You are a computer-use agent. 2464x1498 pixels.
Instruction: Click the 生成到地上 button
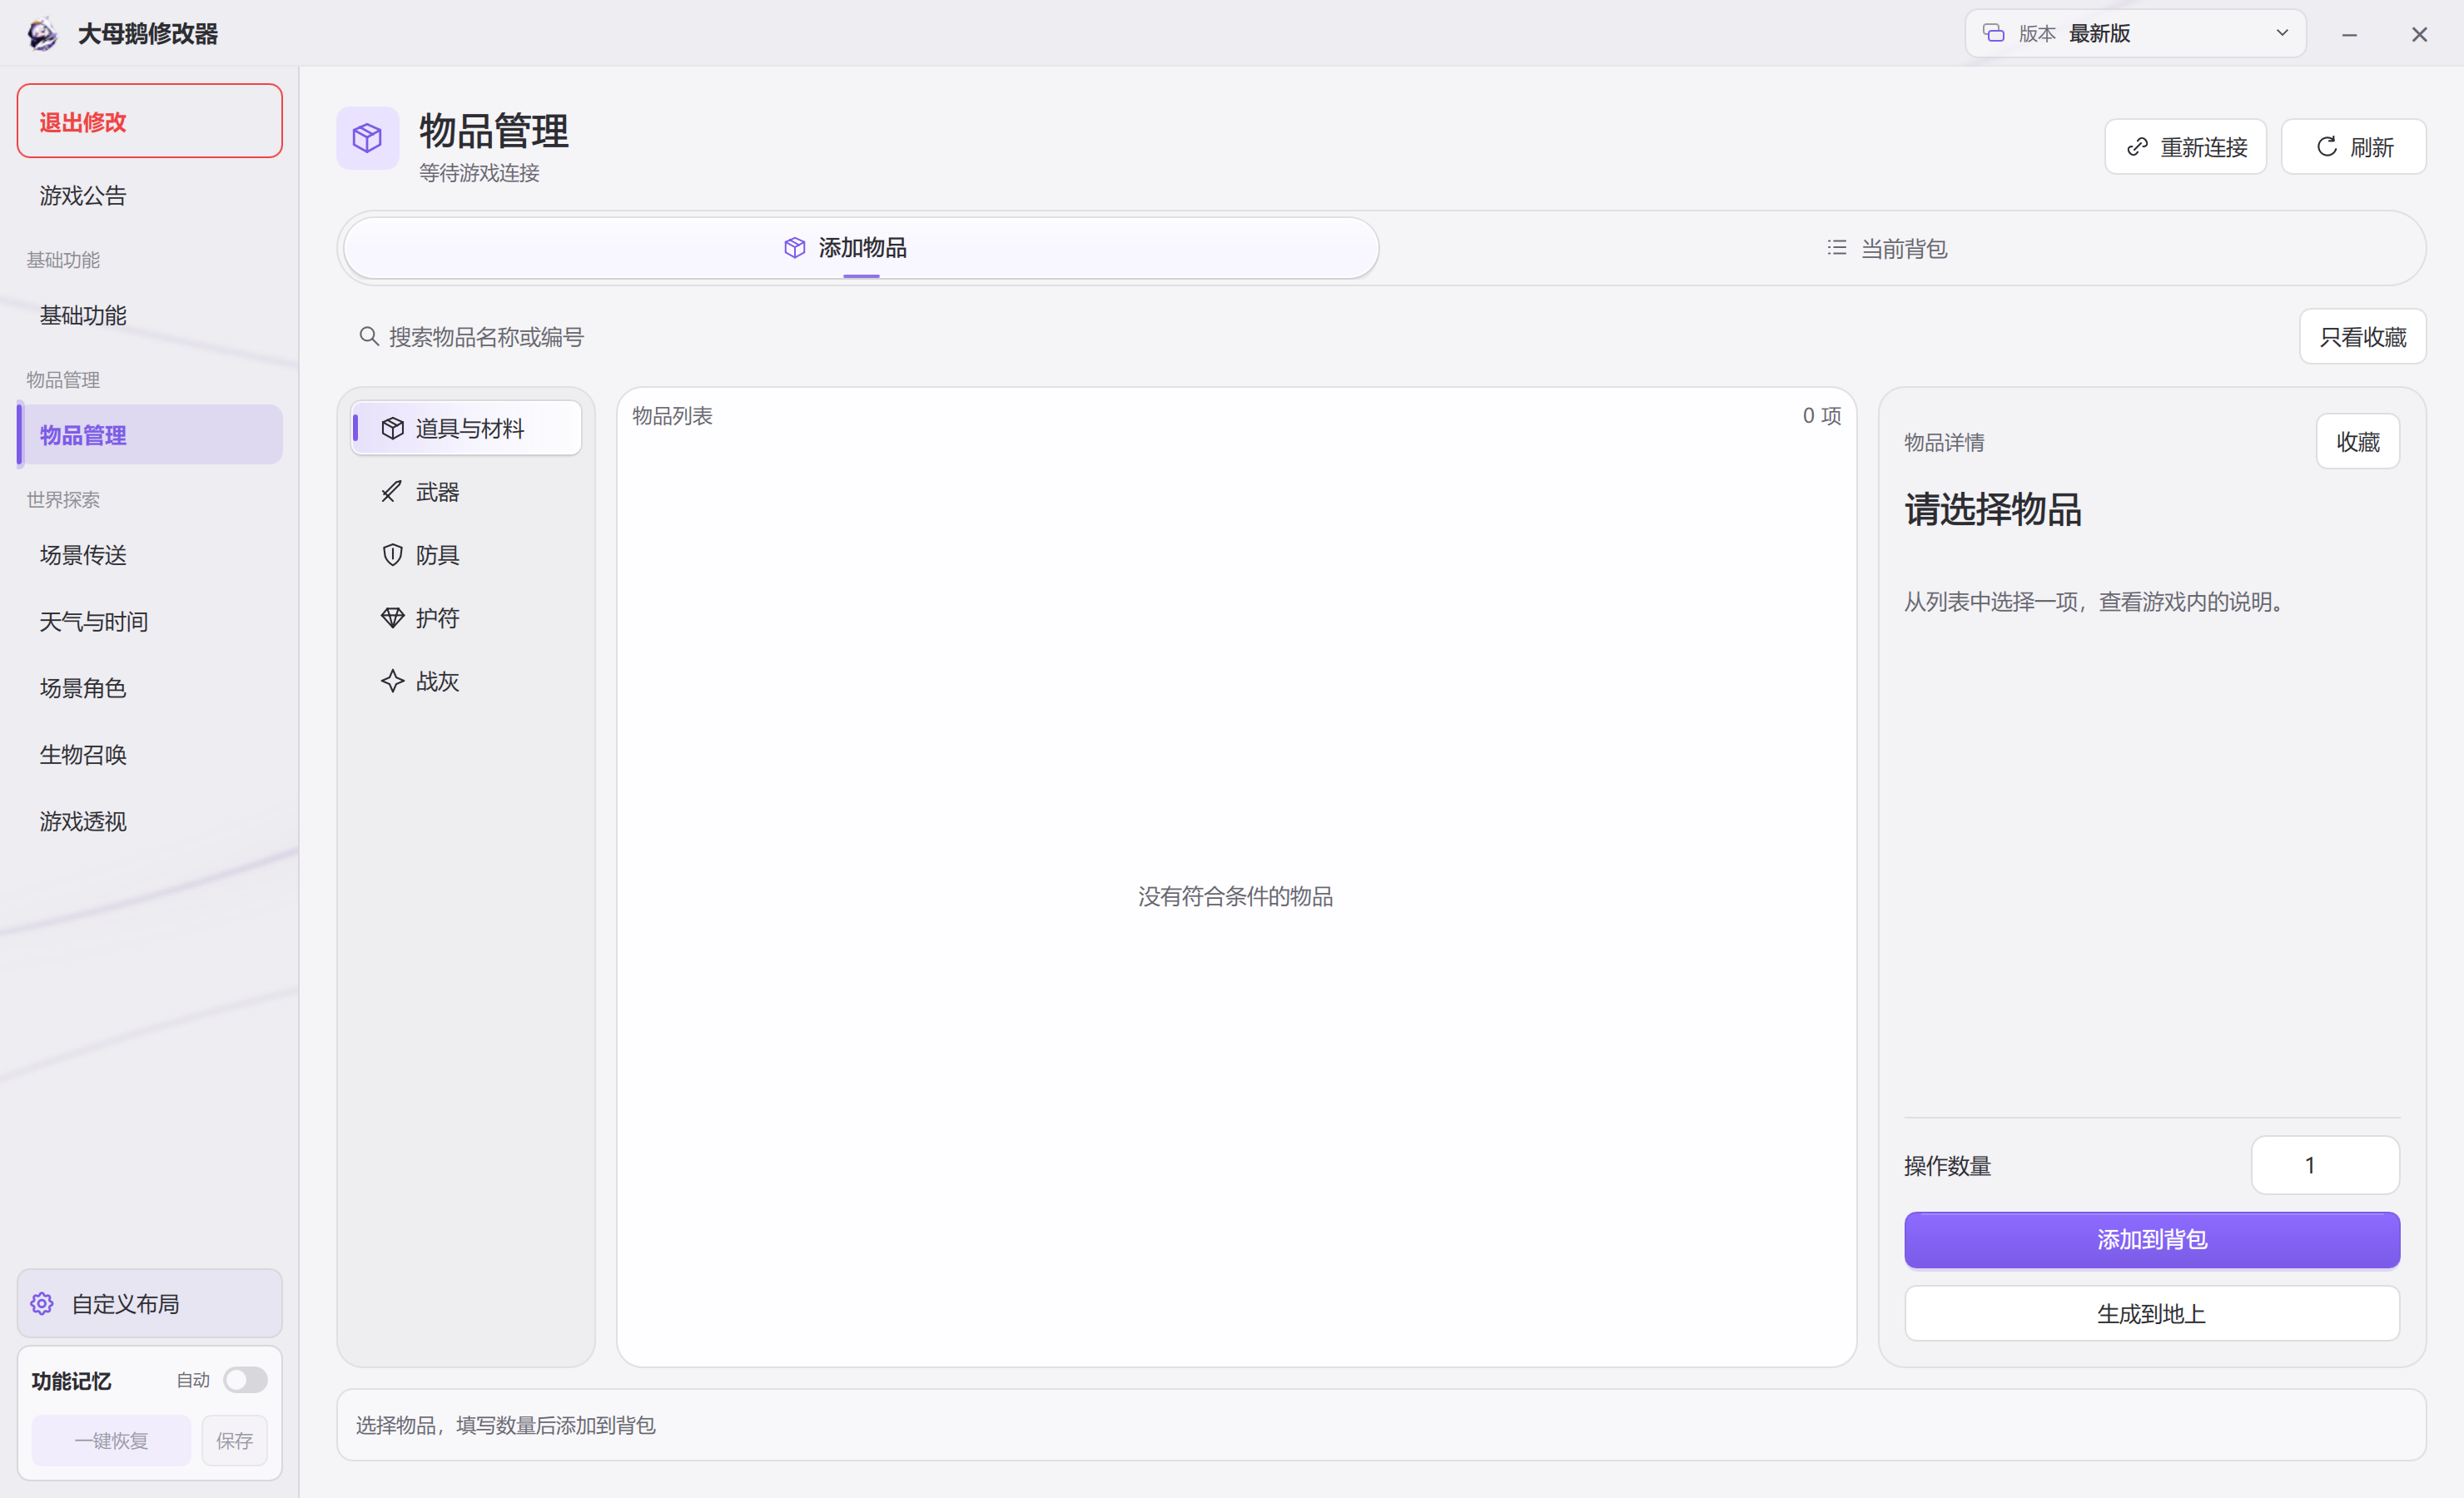click(x=2151, y=1314)
